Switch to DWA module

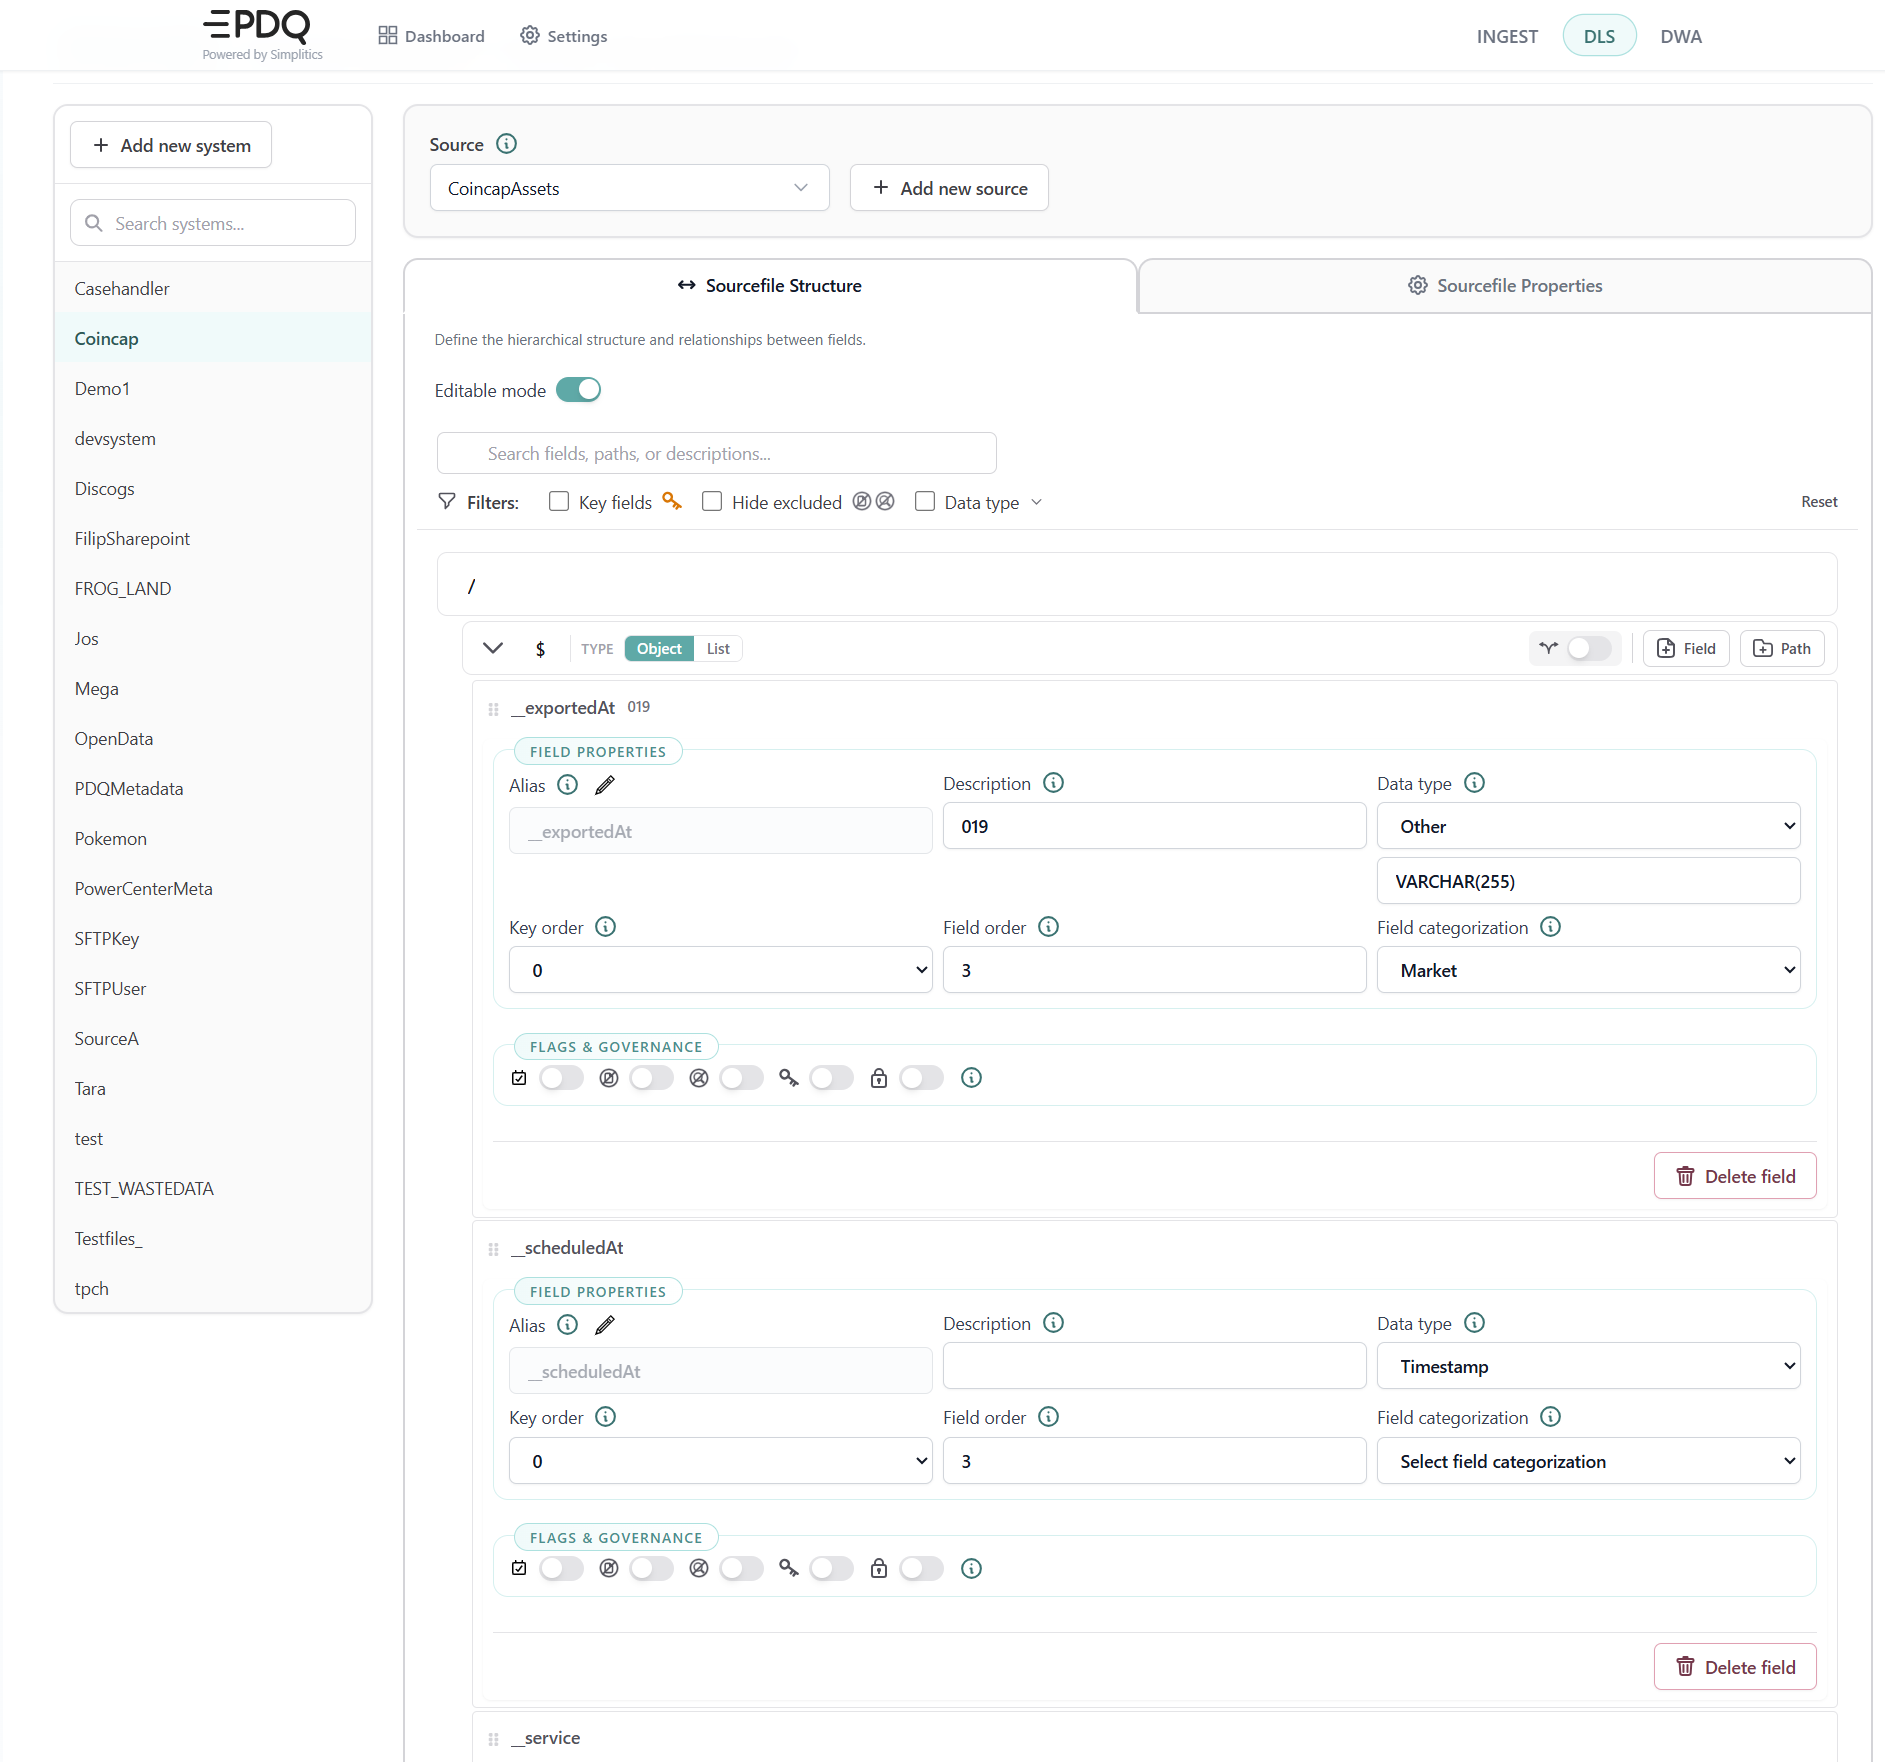1681,36
